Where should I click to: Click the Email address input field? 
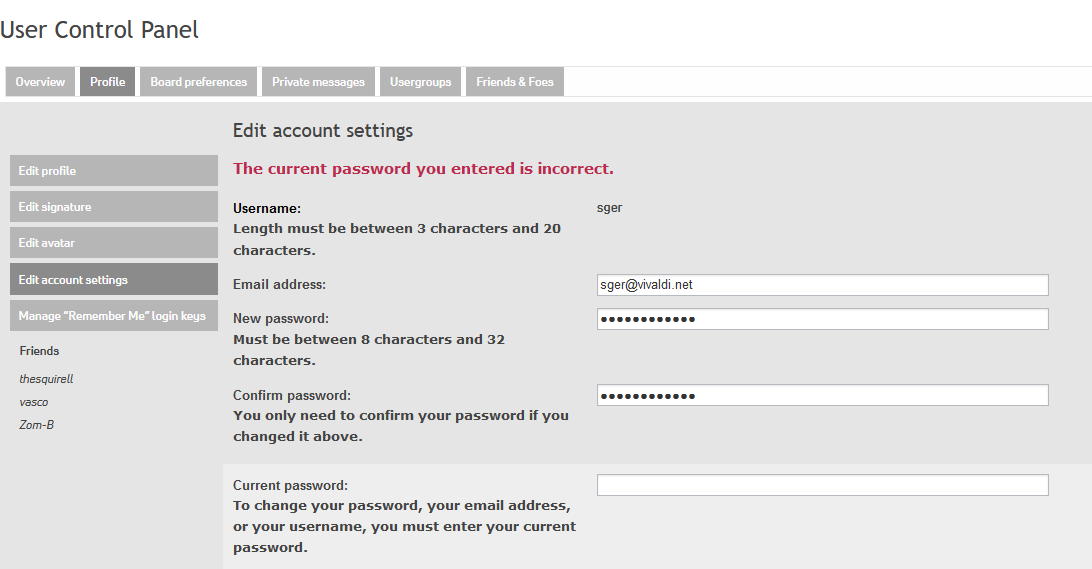[822, 285]
